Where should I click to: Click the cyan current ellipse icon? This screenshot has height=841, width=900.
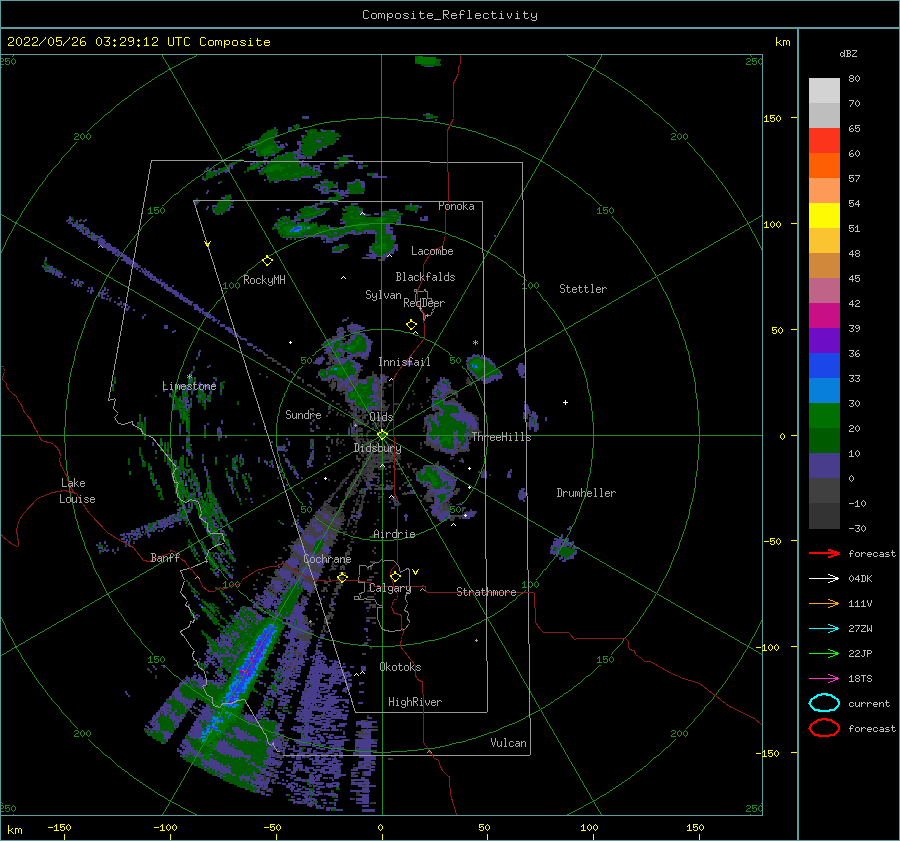tap(824, 703)
